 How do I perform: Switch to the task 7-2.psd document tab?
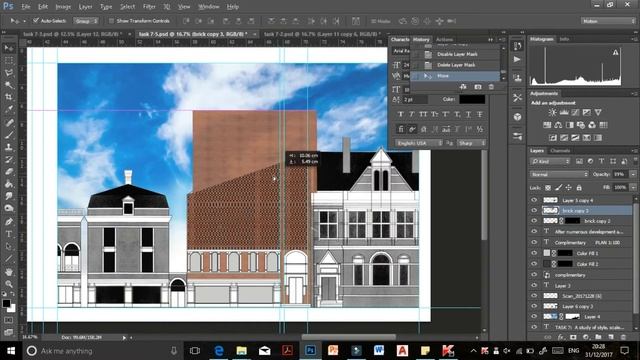[x=321, y=34]
